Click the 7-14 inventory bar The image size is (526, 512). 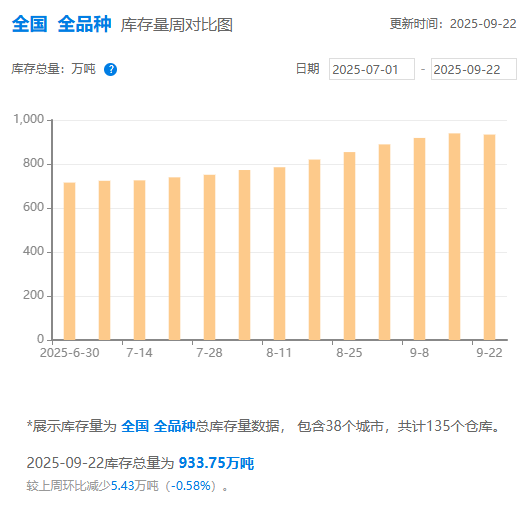[x=139, y=260]
